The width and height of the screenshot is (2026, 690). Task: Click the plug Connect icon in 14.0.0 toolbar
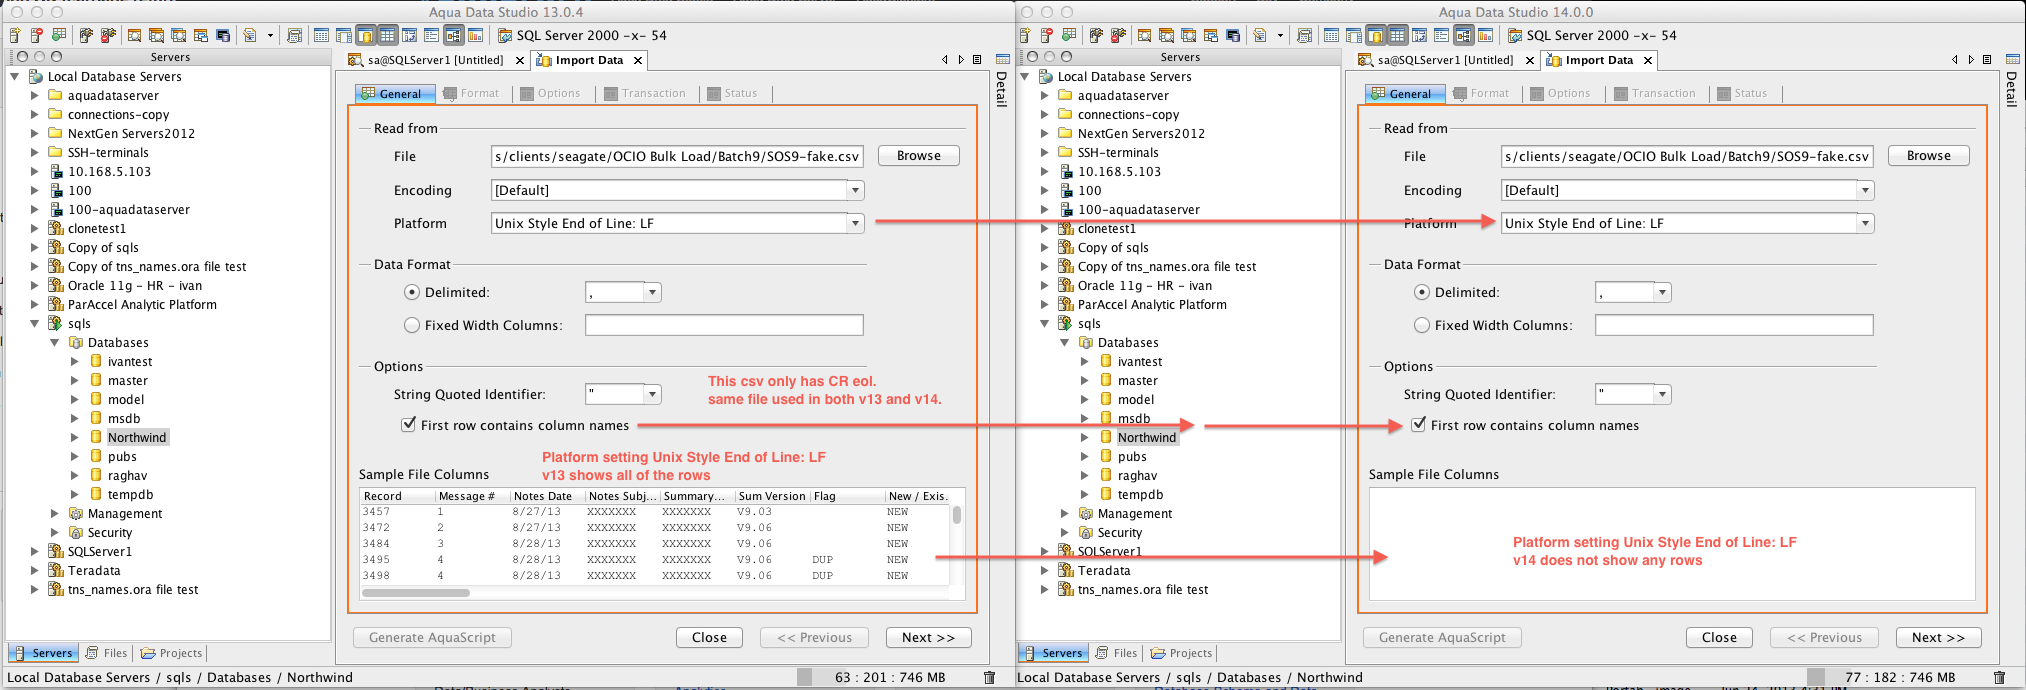pos(1096,35)
